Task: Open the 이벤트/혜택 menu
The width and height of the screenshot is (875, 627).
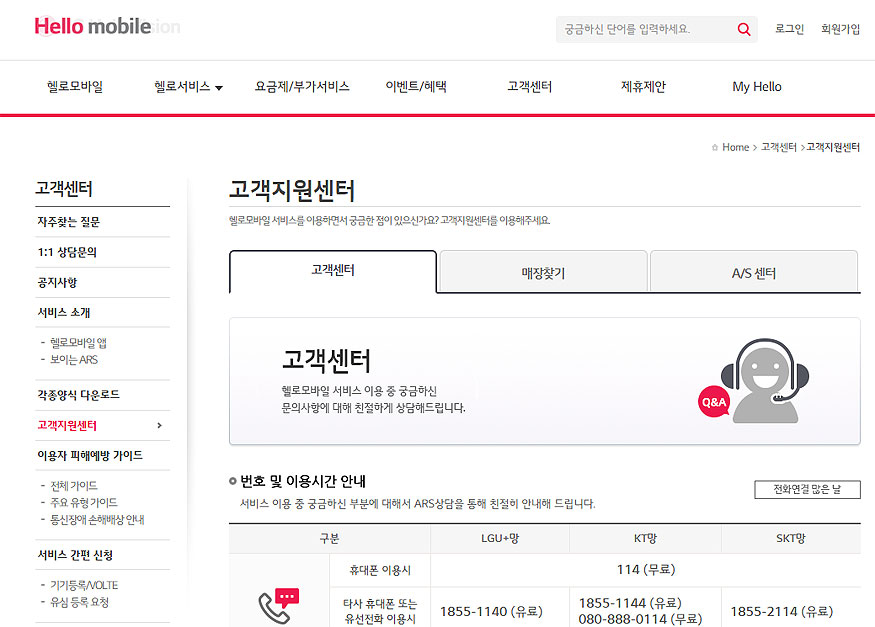Action: (x=416, y=87)
